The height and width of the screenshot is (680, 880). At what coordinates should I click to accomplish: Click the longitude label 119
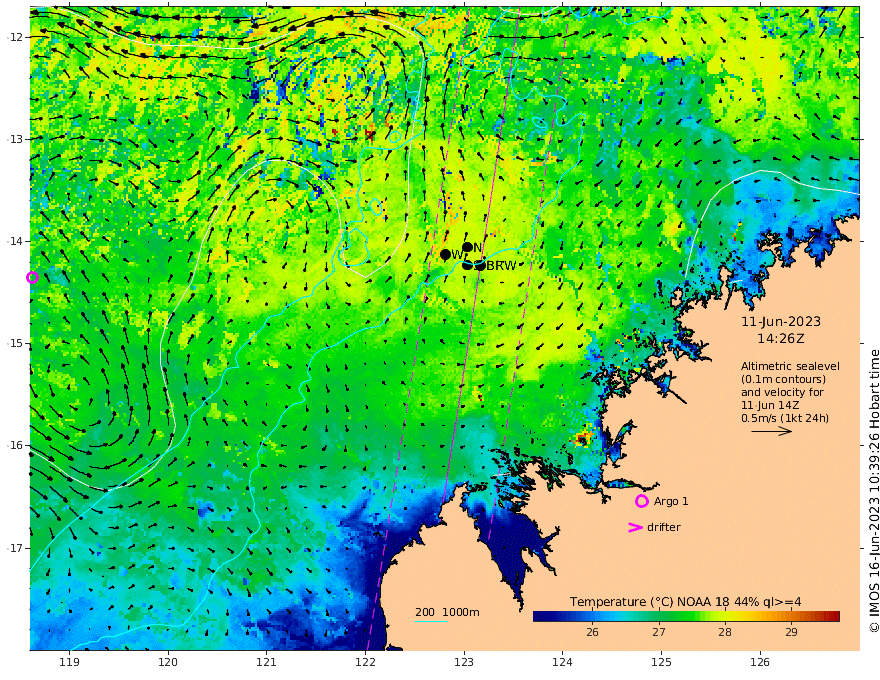69,662
